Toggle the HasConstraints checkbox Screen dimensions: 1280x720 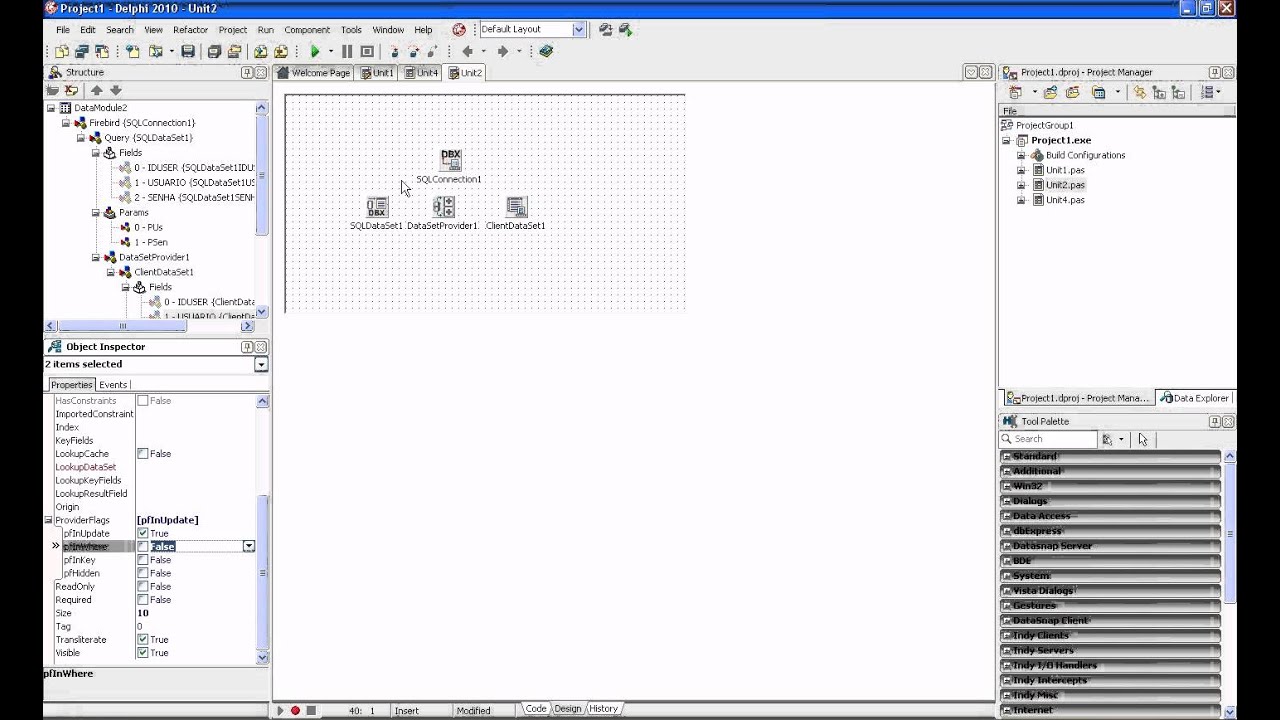tap(142, 401)
